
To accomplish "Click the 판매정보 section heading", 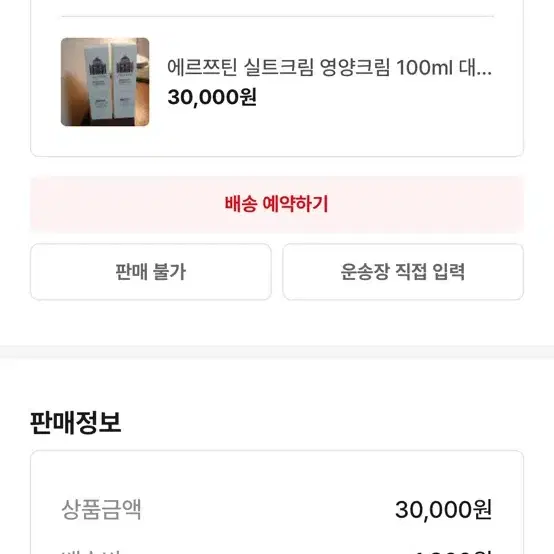I will click(x=76, y=423).
